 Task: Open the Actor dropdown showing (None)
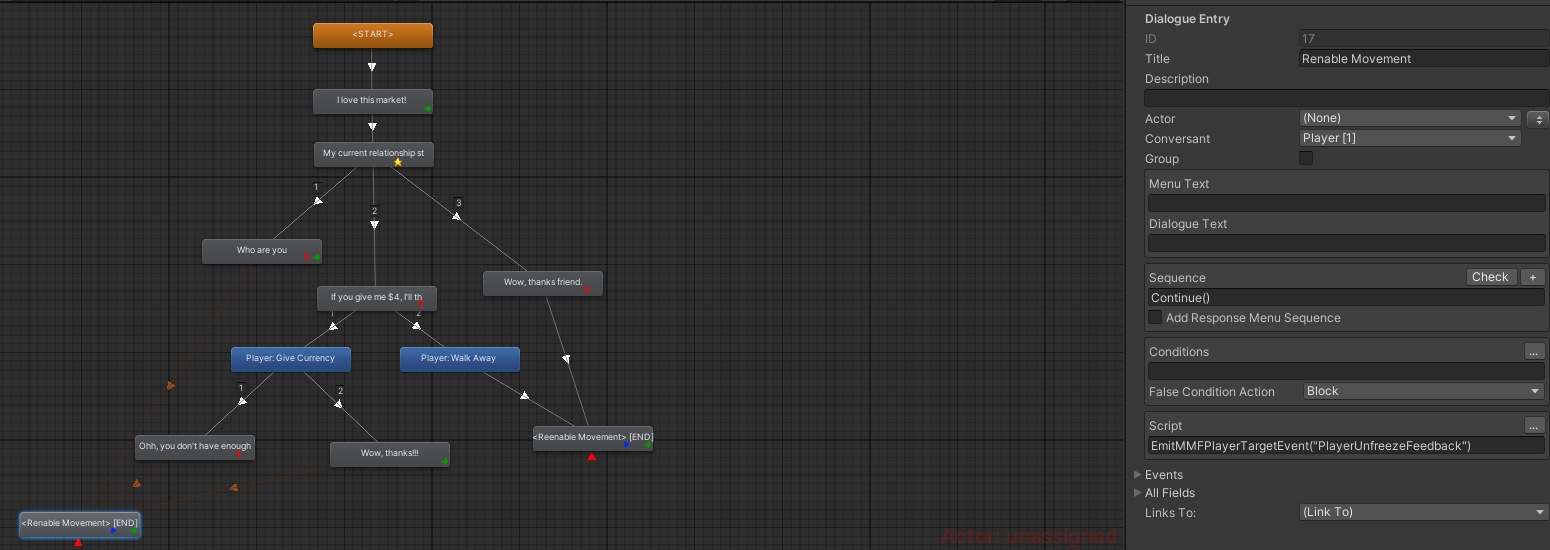(x=1410, y=118)
